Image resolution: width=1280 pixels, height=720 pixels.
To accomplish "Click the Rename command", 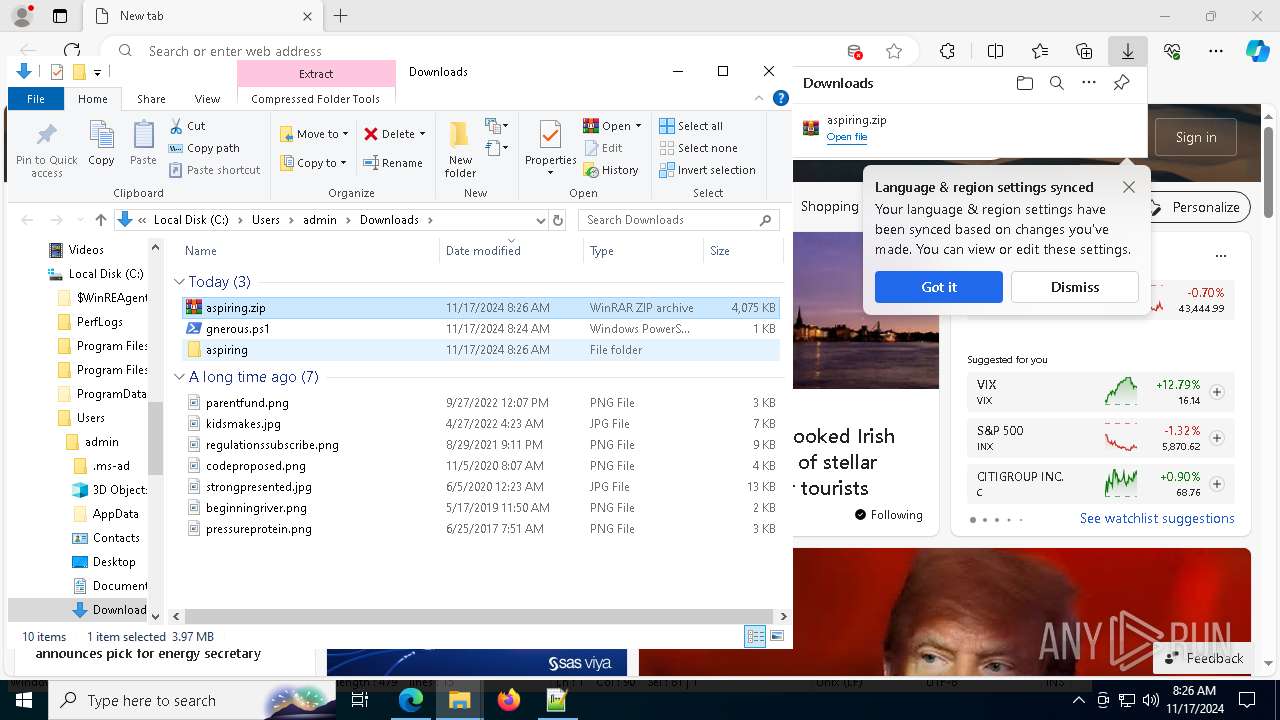I will 392,163.
